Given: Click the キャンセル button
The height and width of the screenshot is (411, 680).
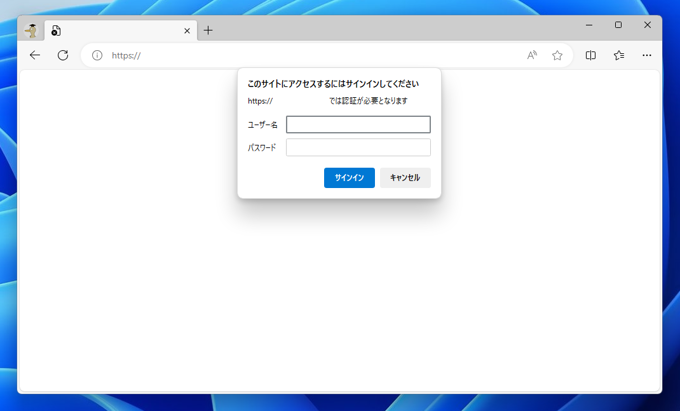Looking at the screenshot, I should (405, 178).
